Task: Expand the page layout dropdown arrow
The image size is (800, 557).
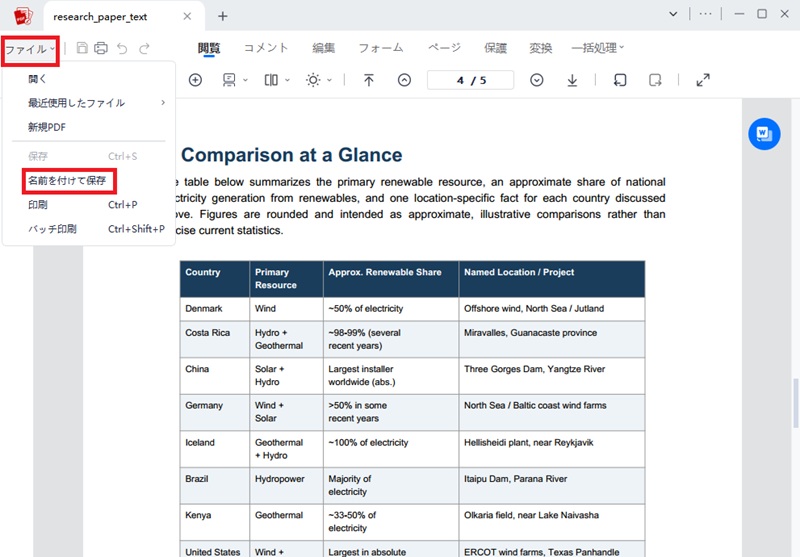Action: tap(287, 80)
